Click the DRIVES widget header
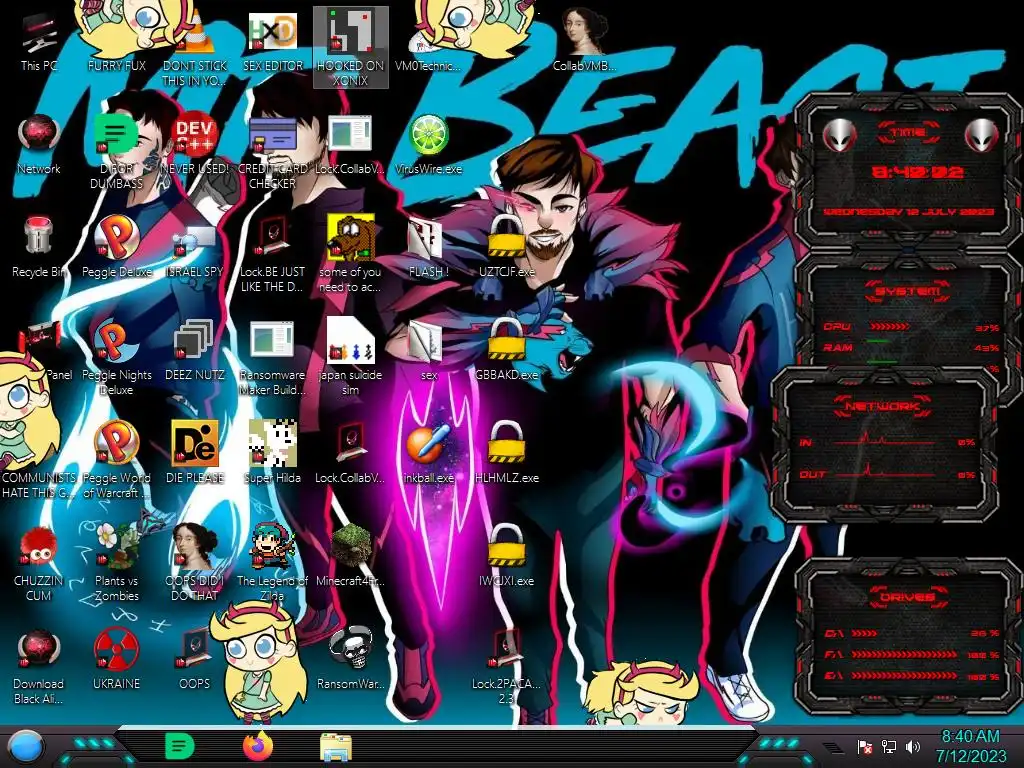 (907, 596)
